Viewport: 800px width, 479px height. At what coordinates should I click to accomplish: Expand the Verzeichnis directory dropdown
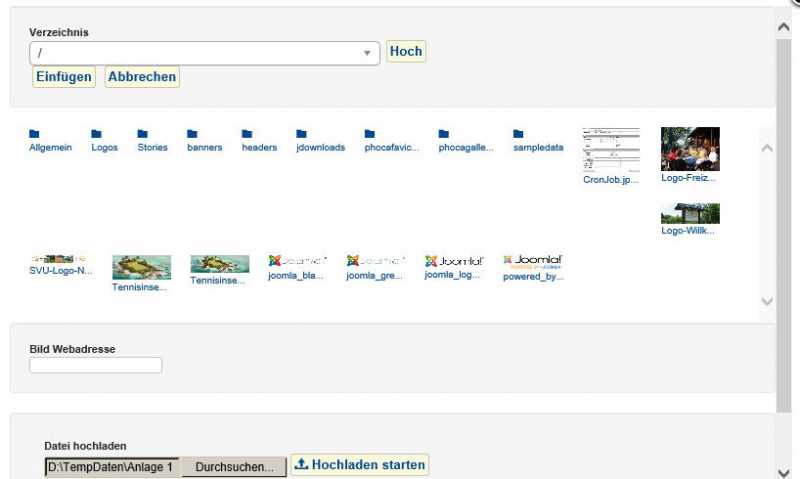[x=366, y=53]
